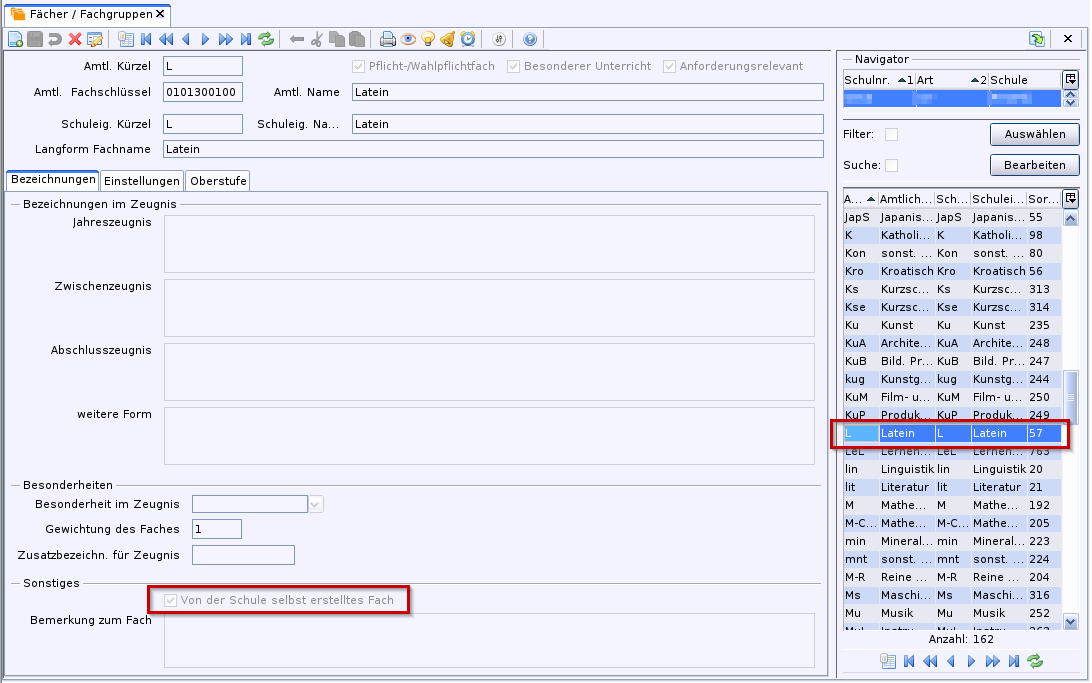Delete the record using the red X icon
1092x683 pixels.
[75, 39]
